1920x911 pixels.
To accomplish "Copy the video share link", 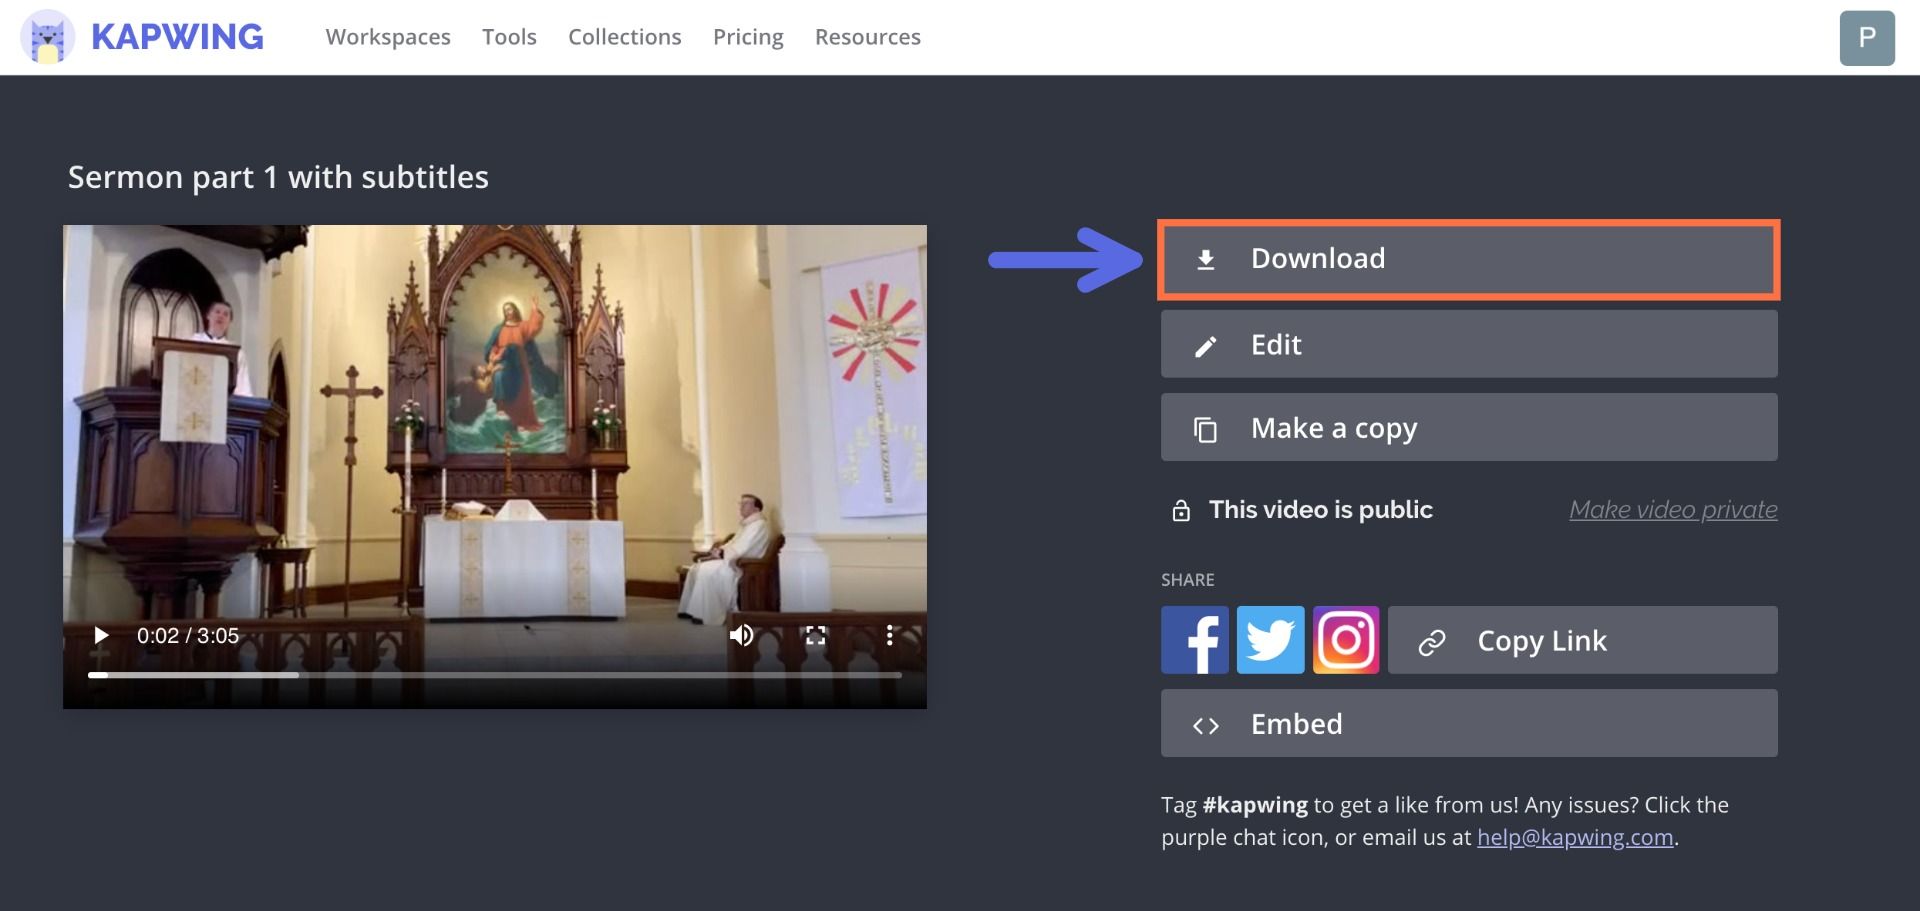I will pos(1582,640).
